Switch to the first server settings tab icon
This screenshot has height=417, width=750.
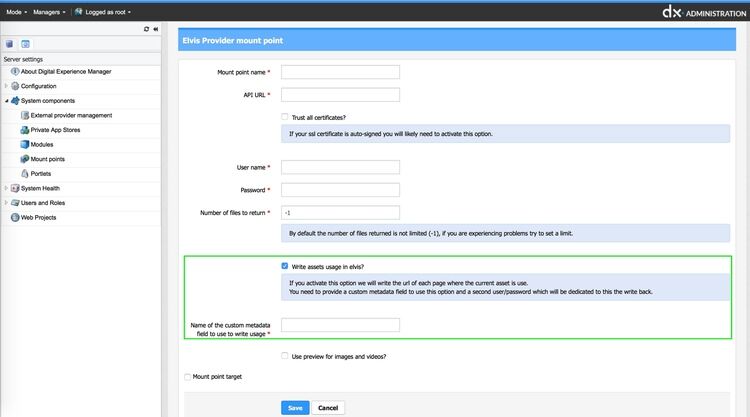coord(10,44)
